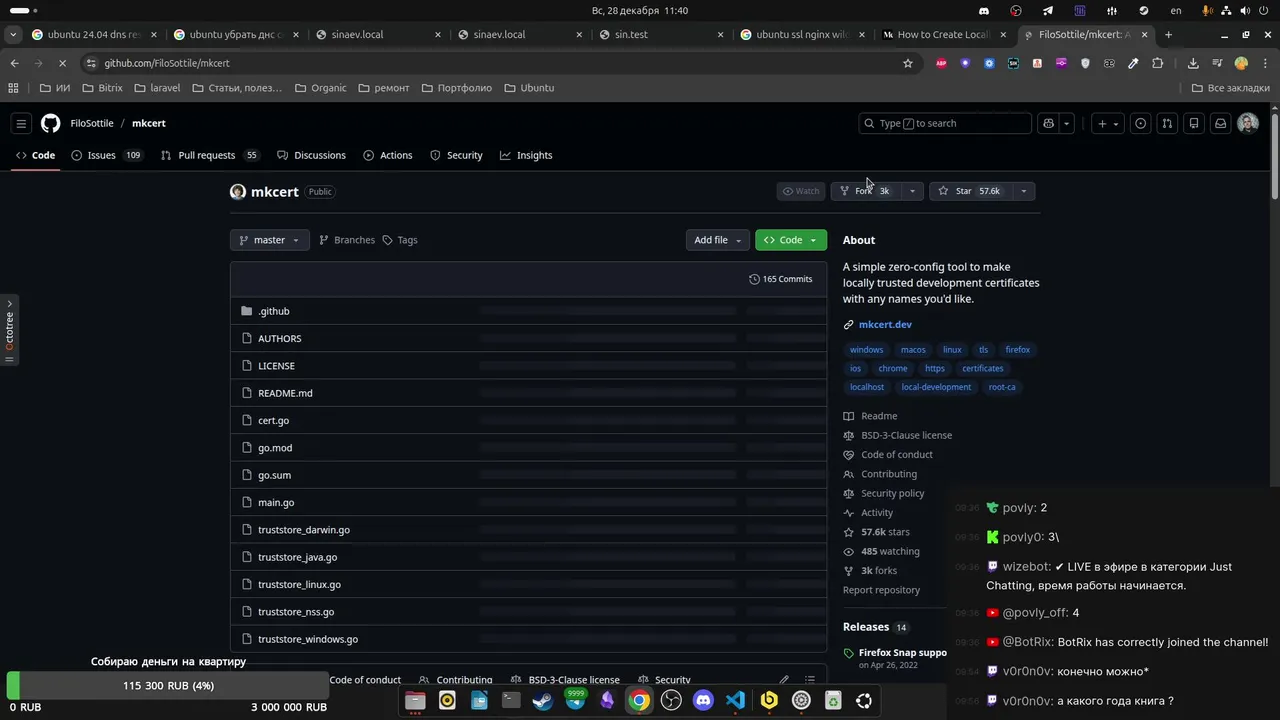Toggle Watch on mkcert repository
The height and width of the screenshot is (720, 1280).
[801, 191]
